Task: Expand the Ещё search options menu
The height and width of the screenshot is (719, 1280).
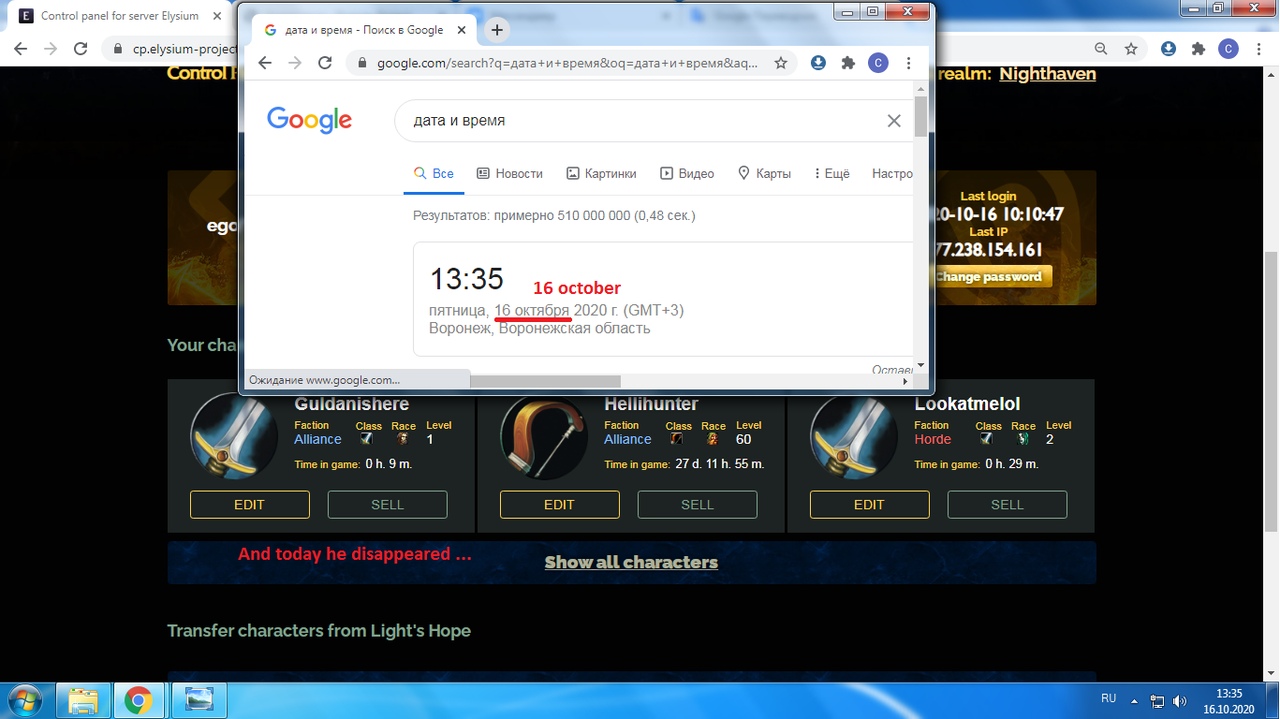Action: click(x=832, y=173)
